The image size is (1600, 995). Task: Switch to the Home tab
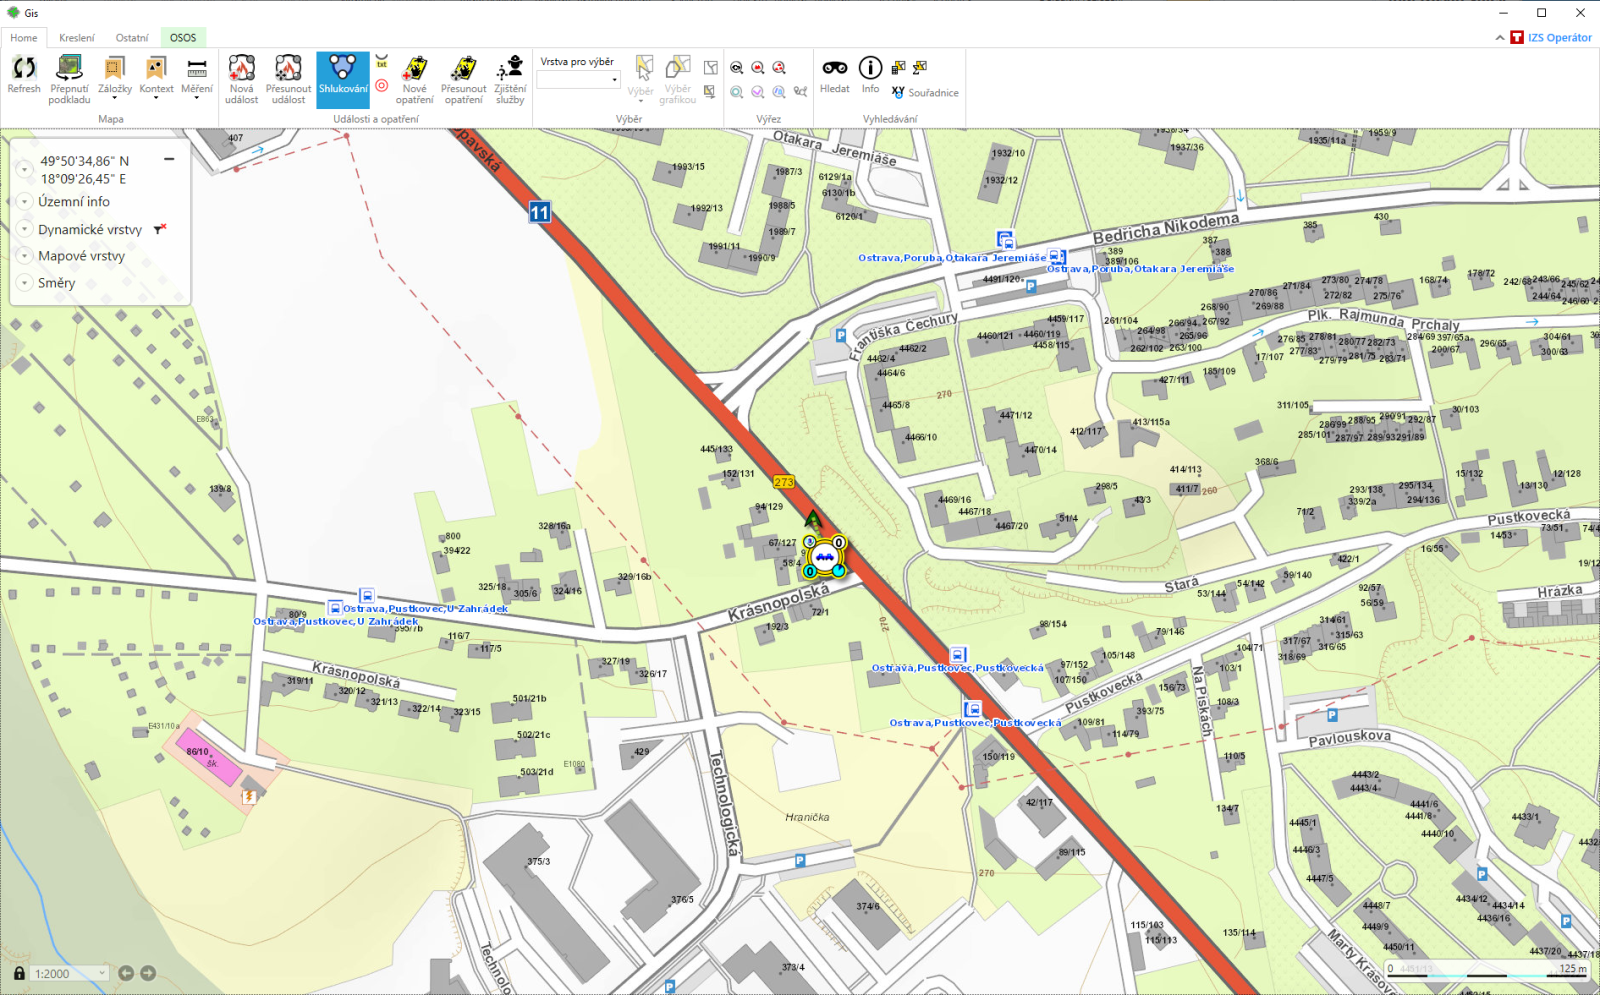pyautogui.click(x=24, y=38)
